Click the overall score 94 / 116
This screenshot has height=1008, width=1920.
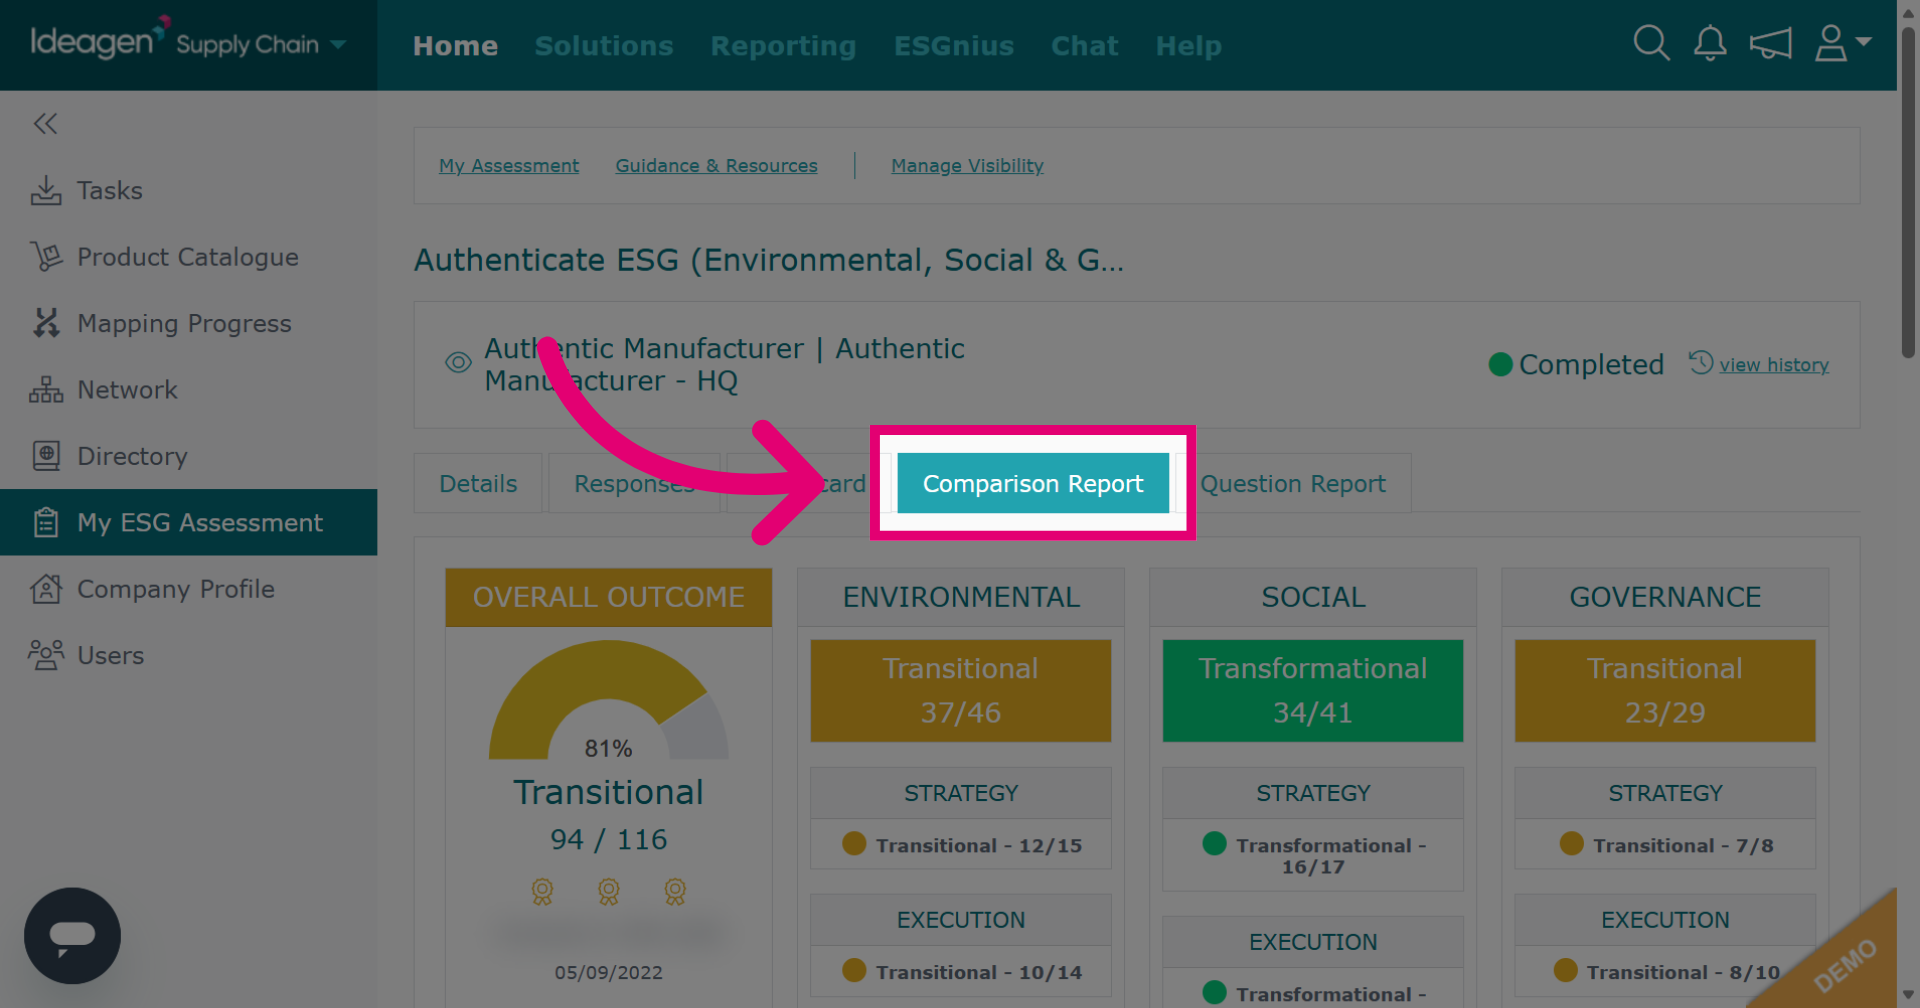click(x=608, y=839)
